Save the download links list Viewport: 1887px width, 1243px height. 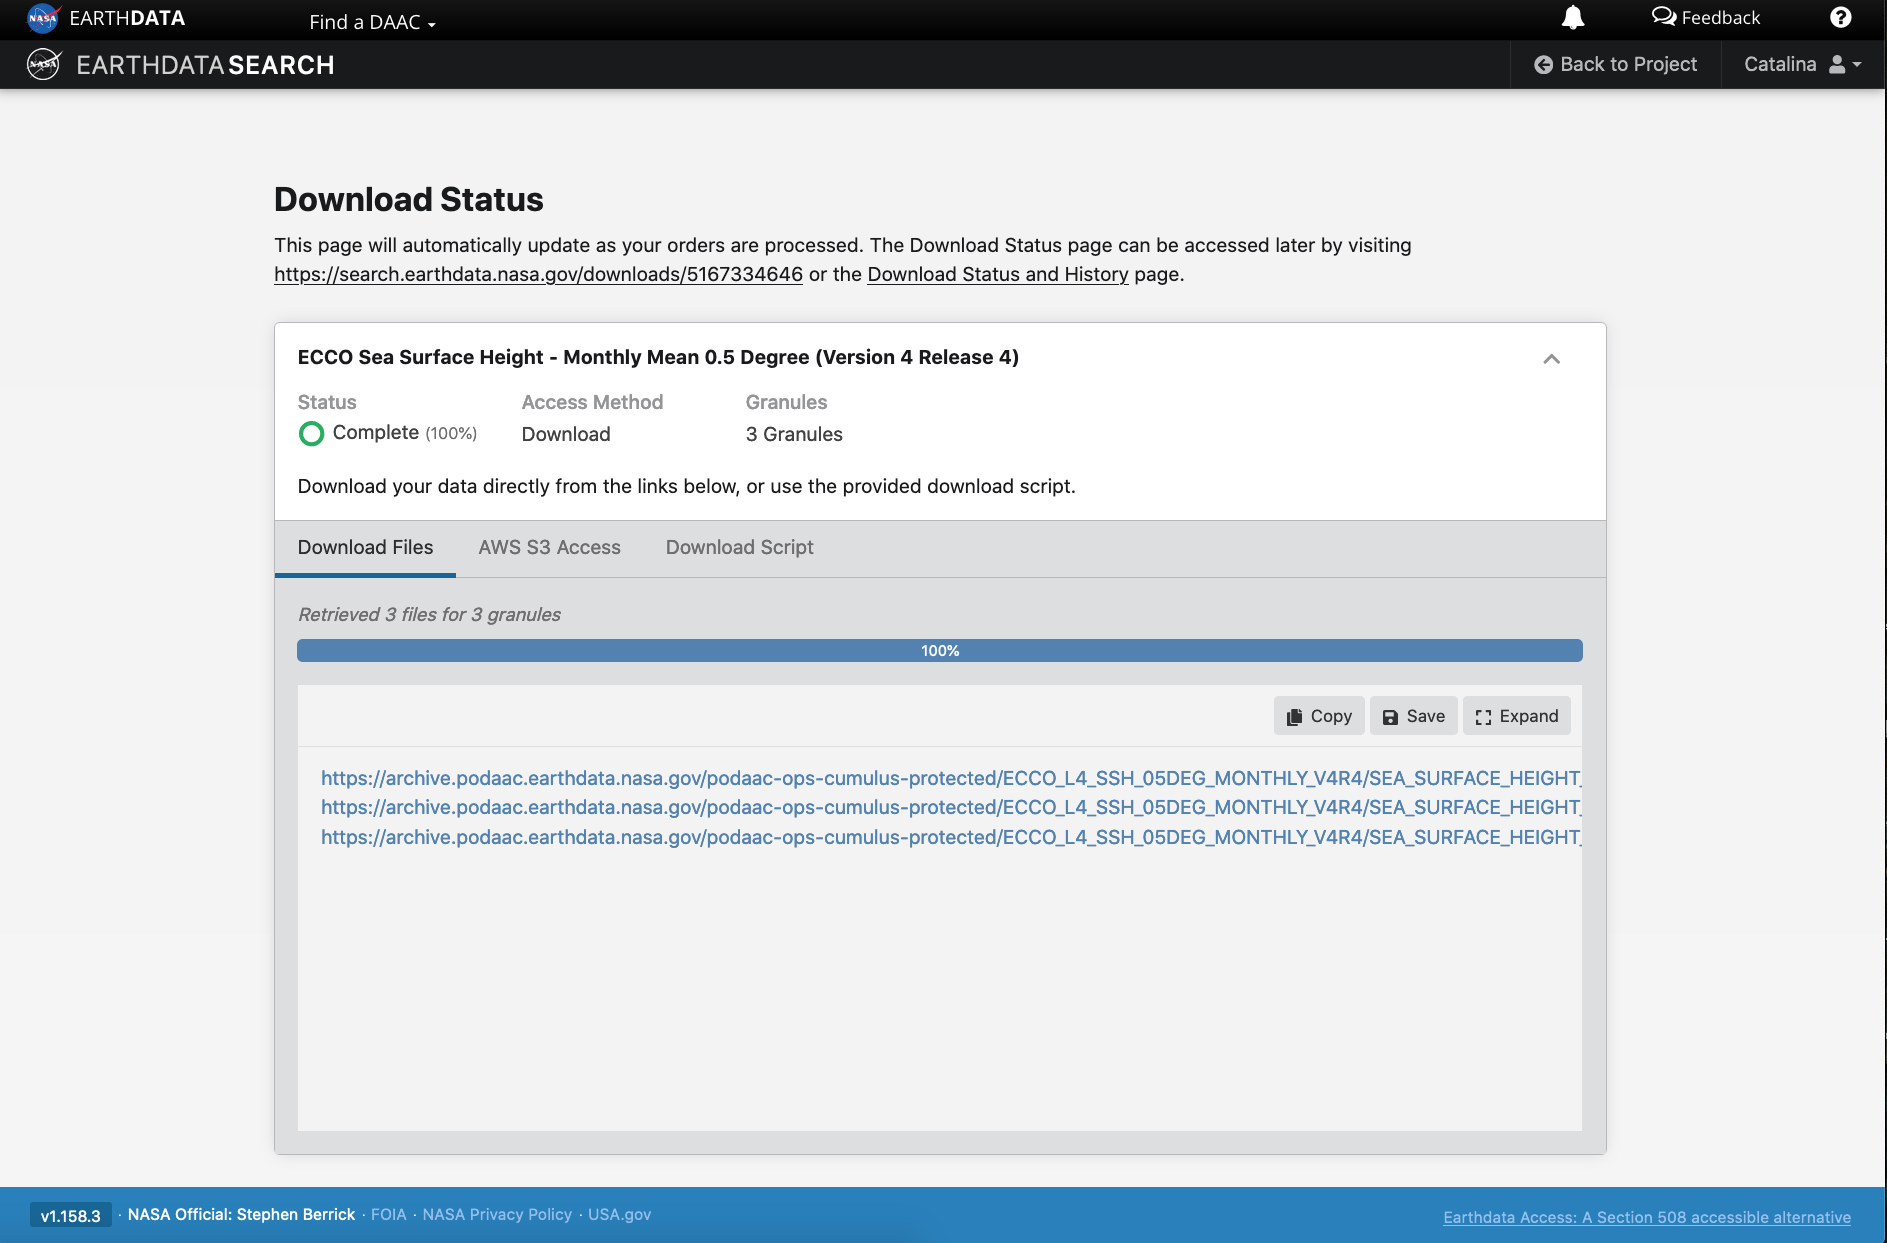point(1413,716)
